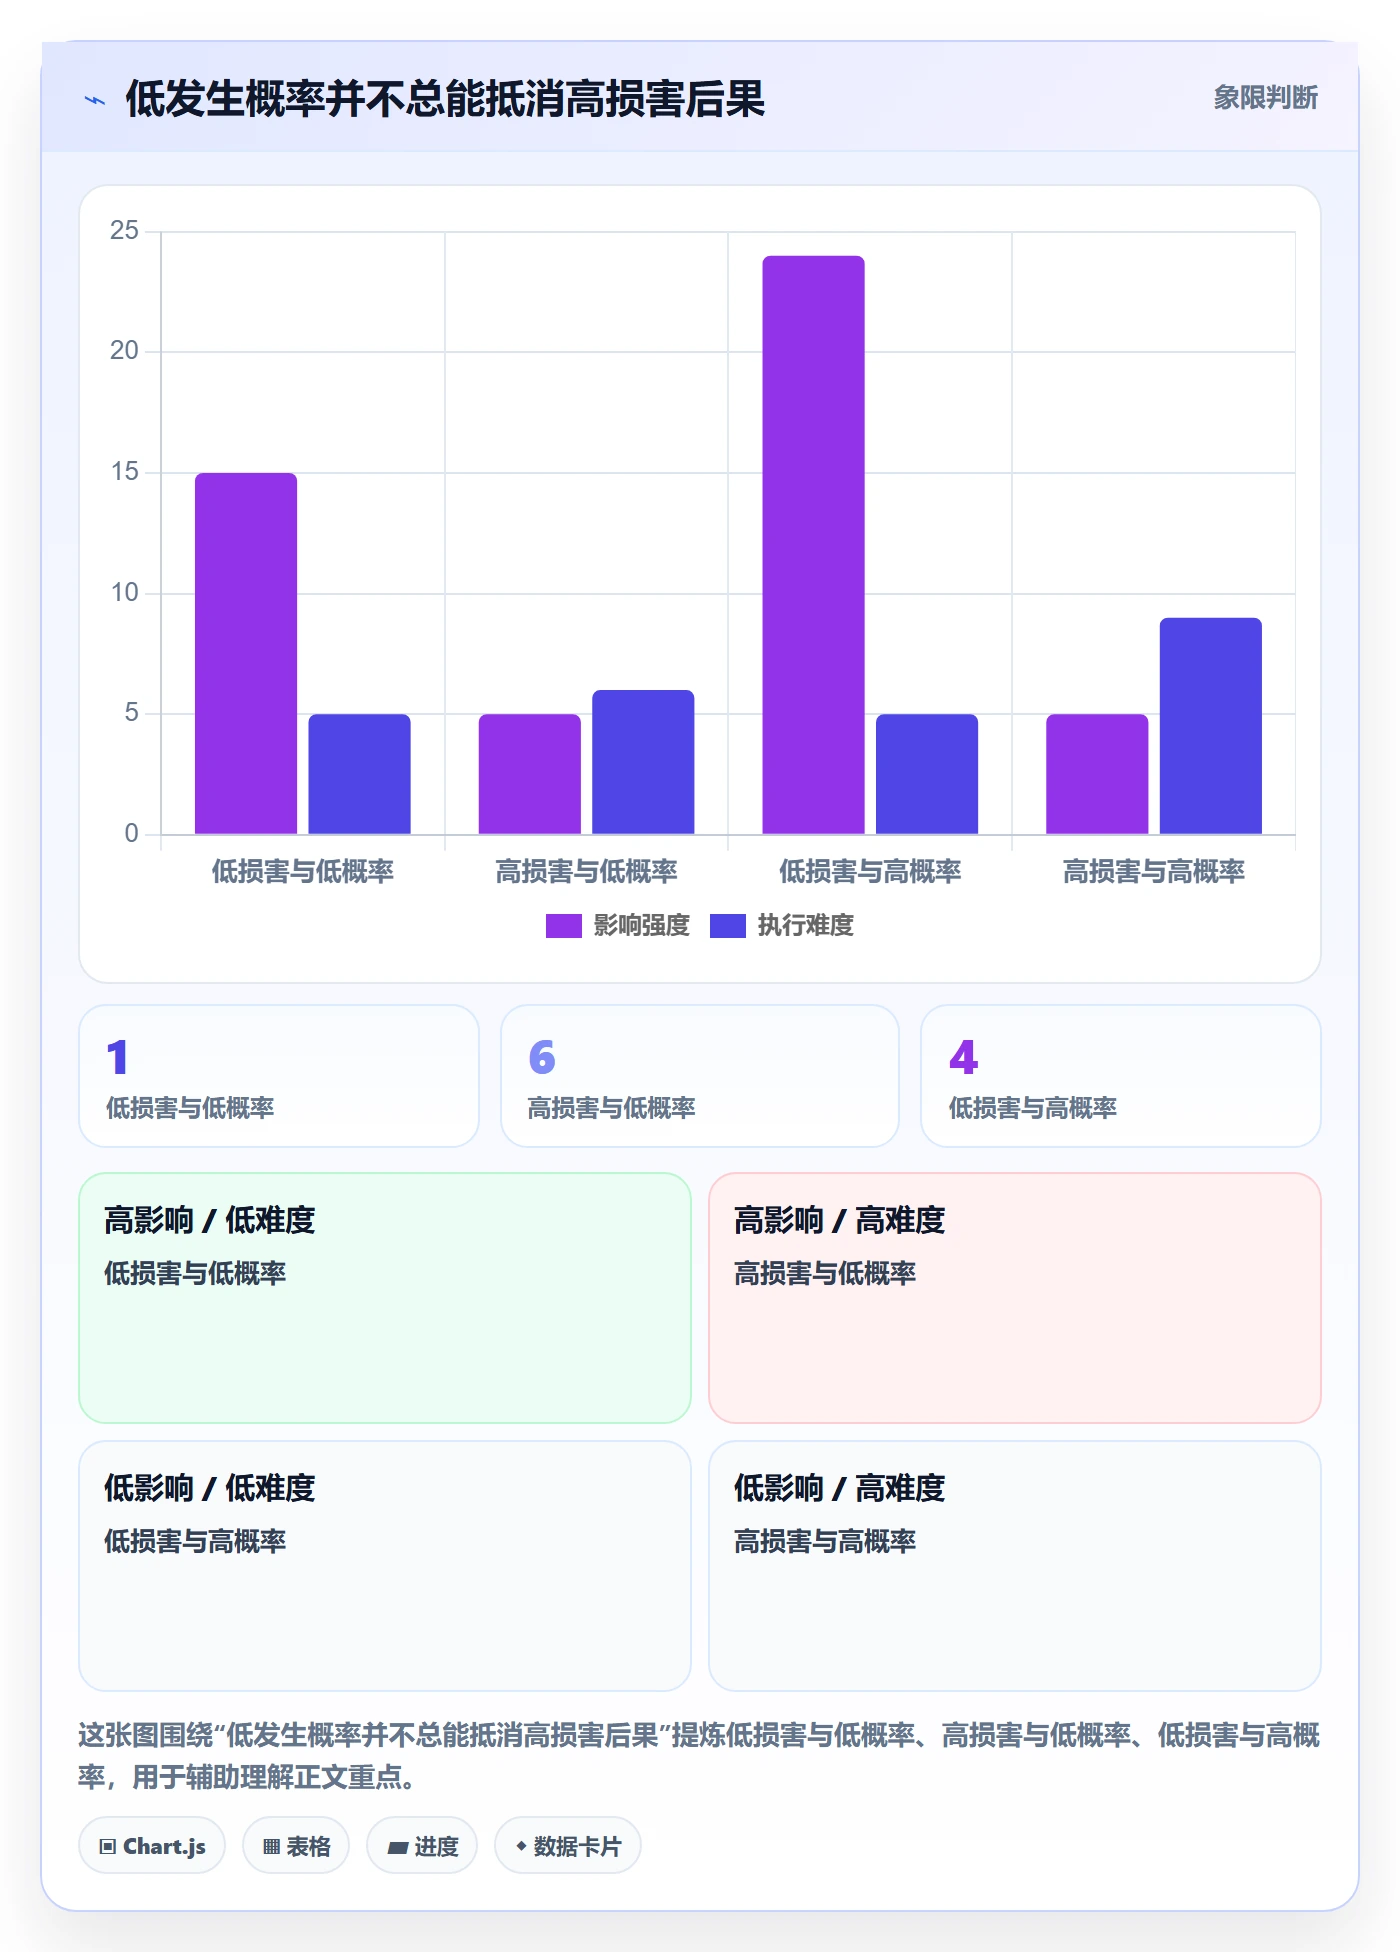Screen dimensions: 1400x1952
Task: Click x-axis label 高损害与高概率
Action: pyautogui.click(x=1154, y=872)
